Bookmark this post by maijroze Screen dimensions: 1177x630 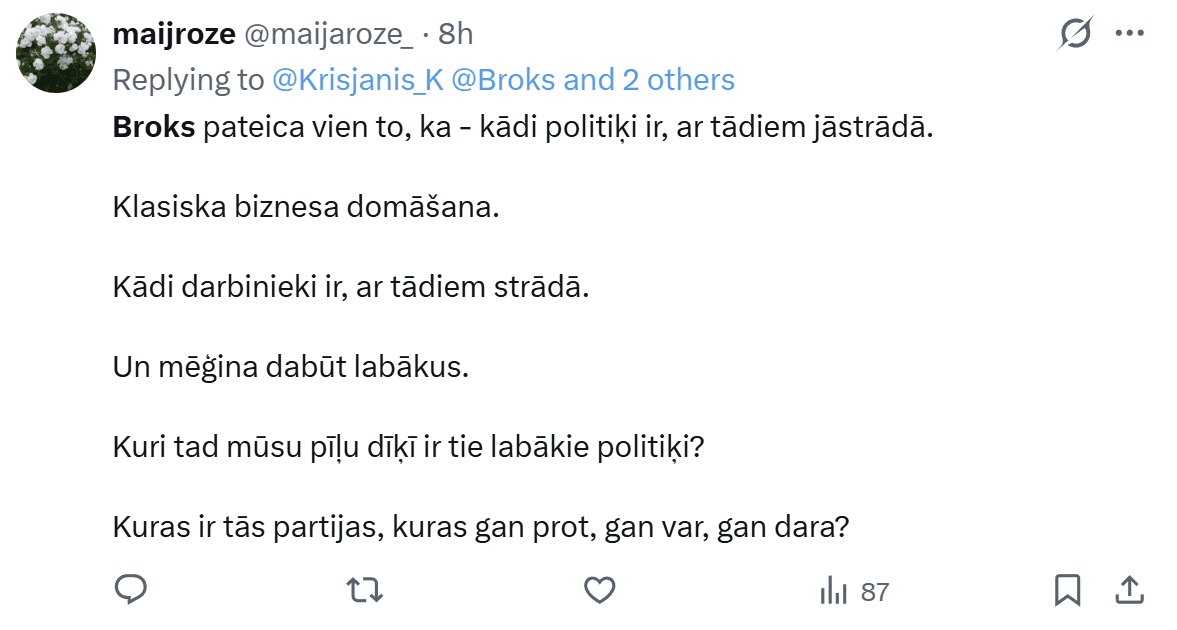(x=1067, y=591)
